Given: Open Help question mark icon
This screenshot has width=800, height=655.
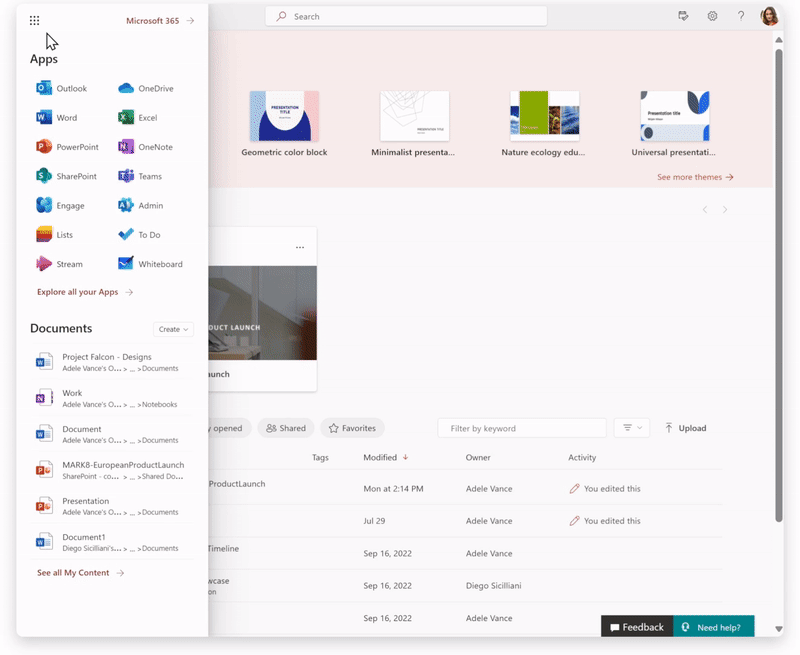Looking at the screenshot, I should [741, 16].
